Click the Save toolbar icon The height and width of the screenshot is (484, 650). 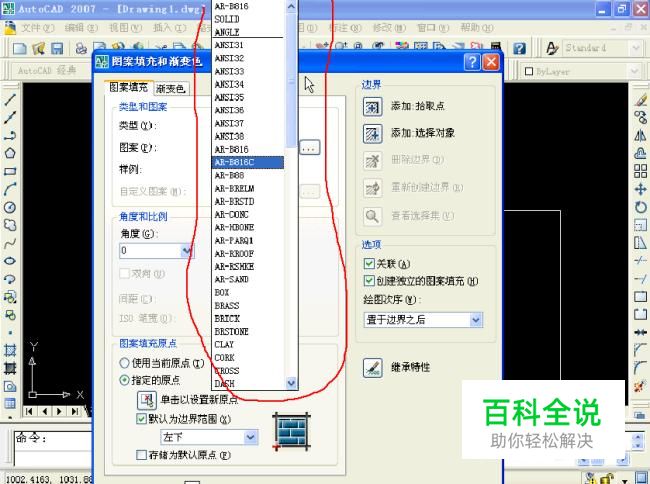click(x=57, y=48)
